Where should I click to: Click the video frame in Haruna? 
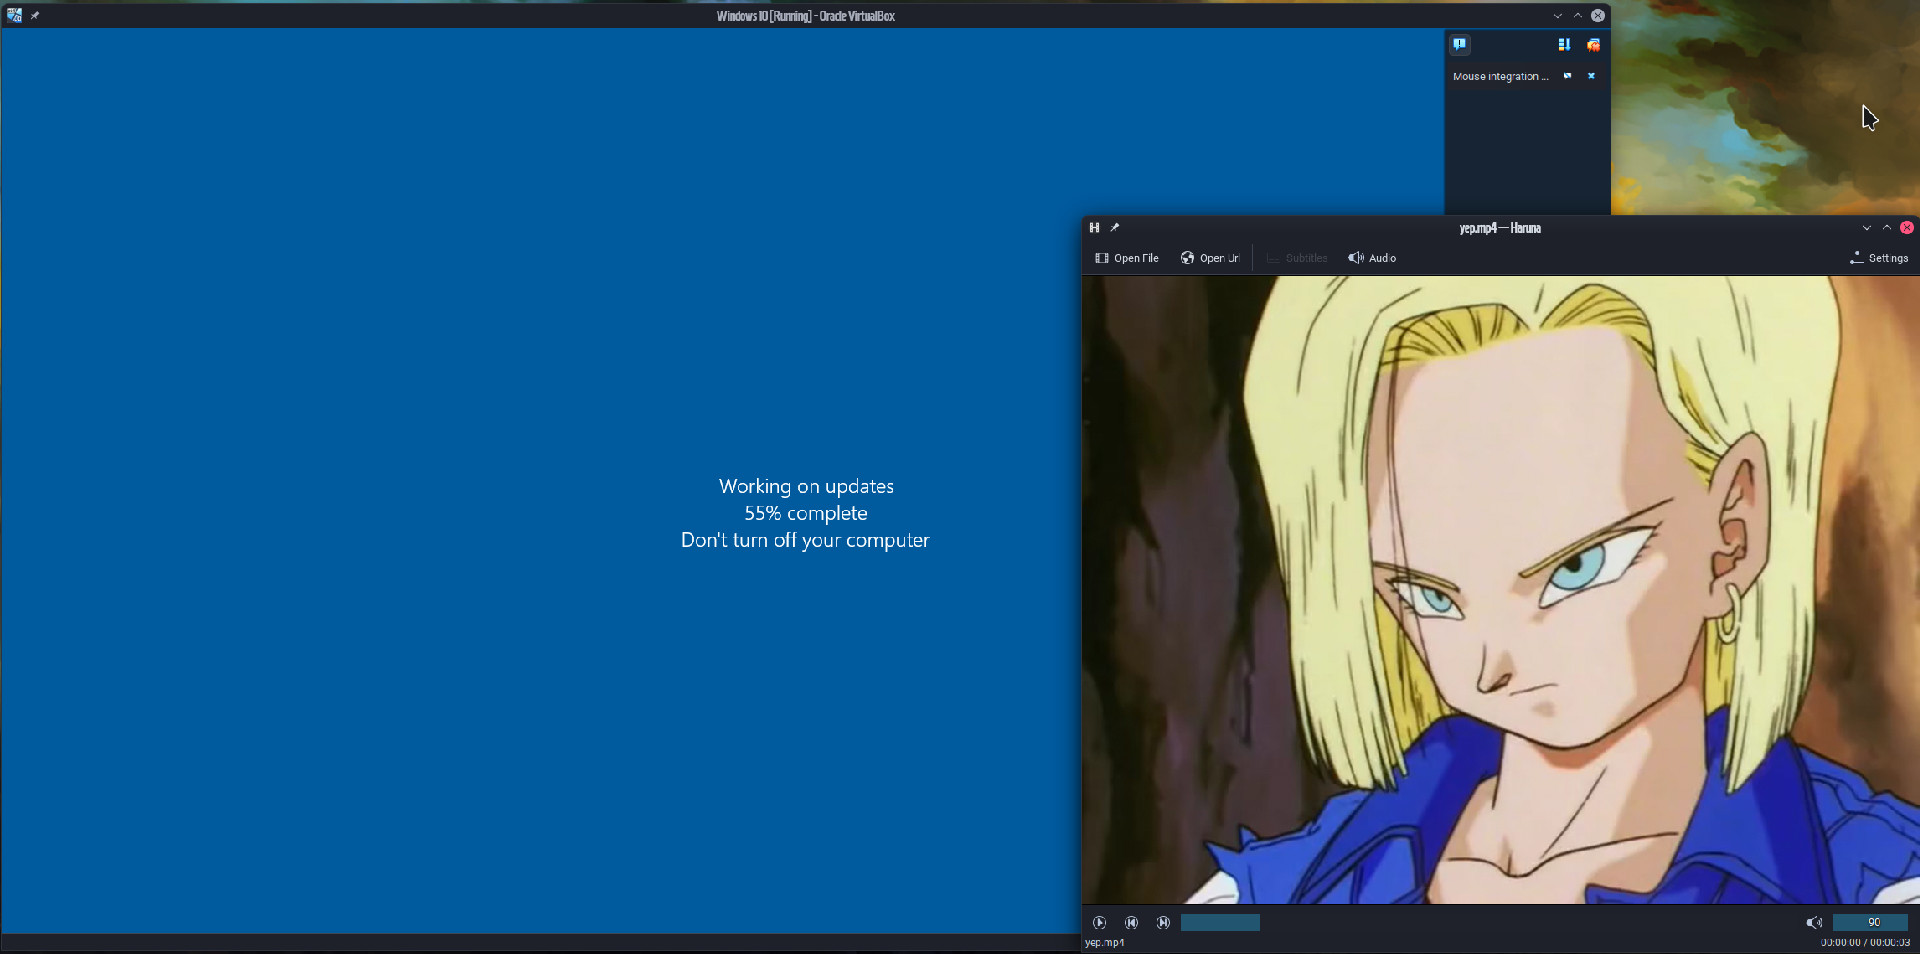click(x=1500, y=590)
